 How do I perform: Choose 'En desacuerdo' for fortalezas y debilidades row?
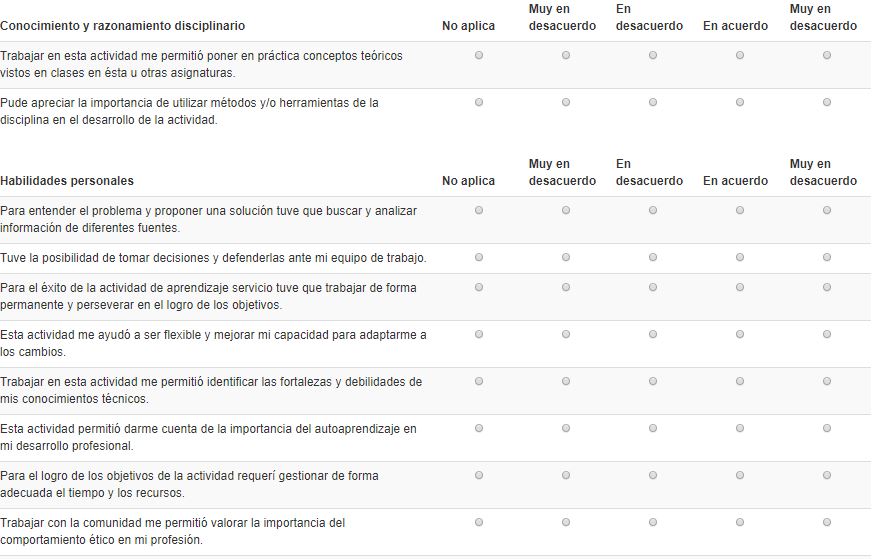[x=653, y=381]
